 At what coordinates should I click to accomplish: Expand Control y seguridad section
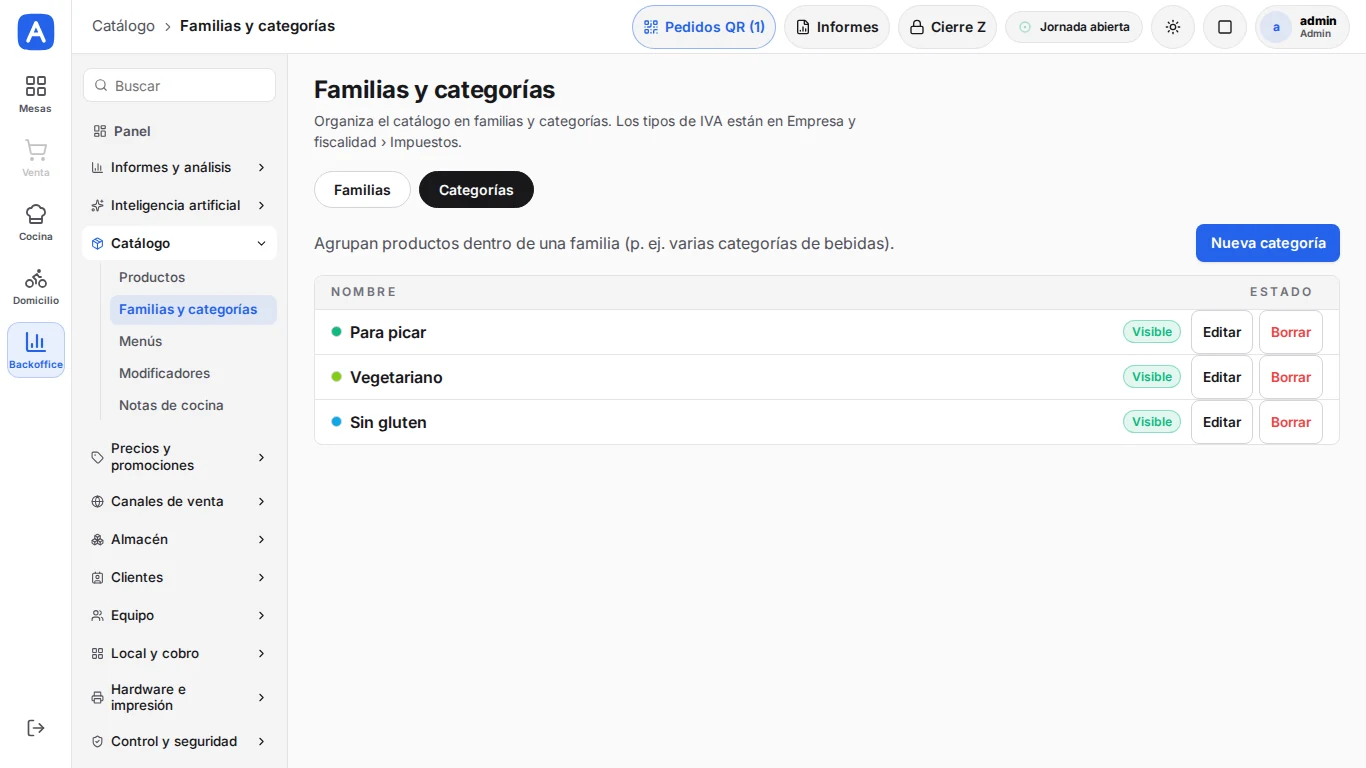tap(179, 741)
